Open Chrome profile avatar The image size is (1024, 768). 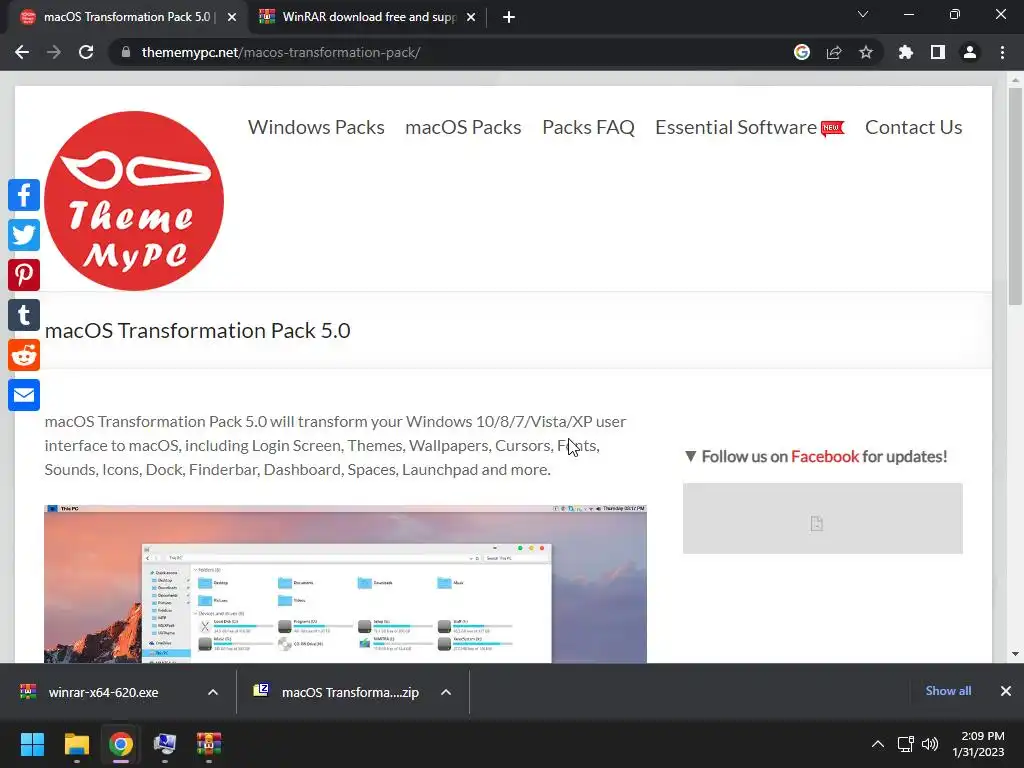pos(970,52)
